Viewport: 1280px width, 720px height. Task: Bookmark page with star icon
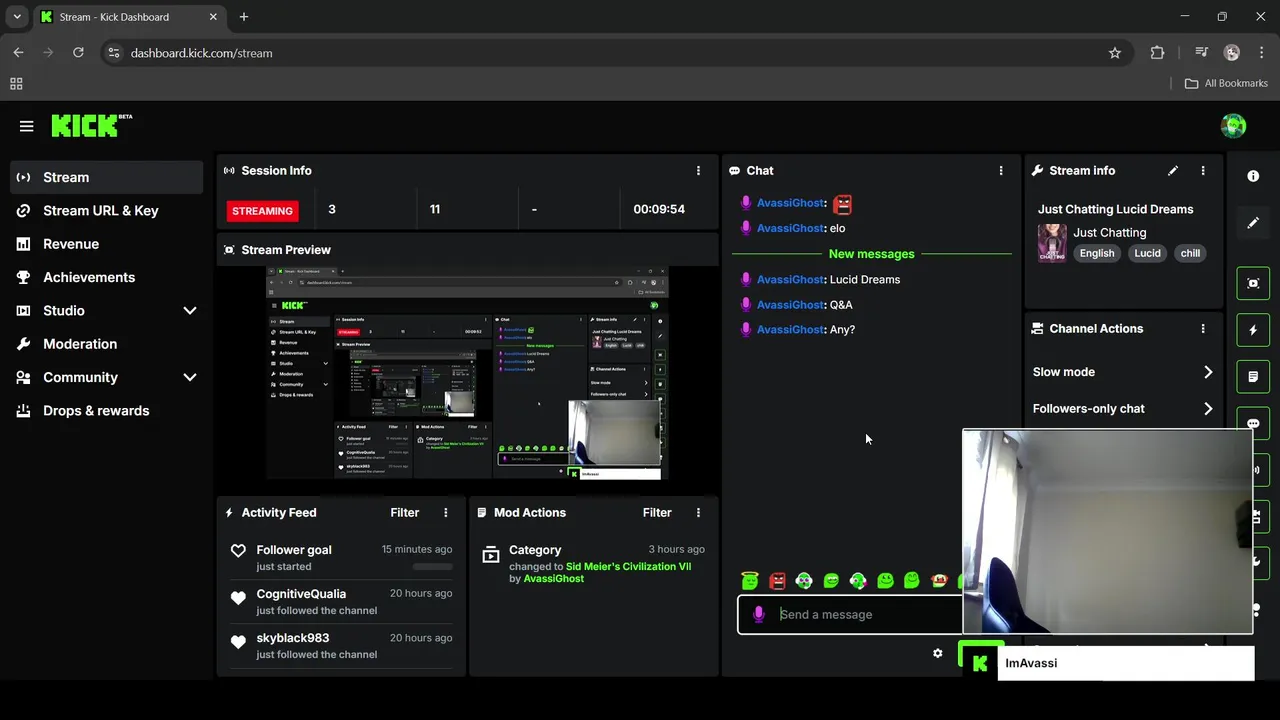(1115, 53)
